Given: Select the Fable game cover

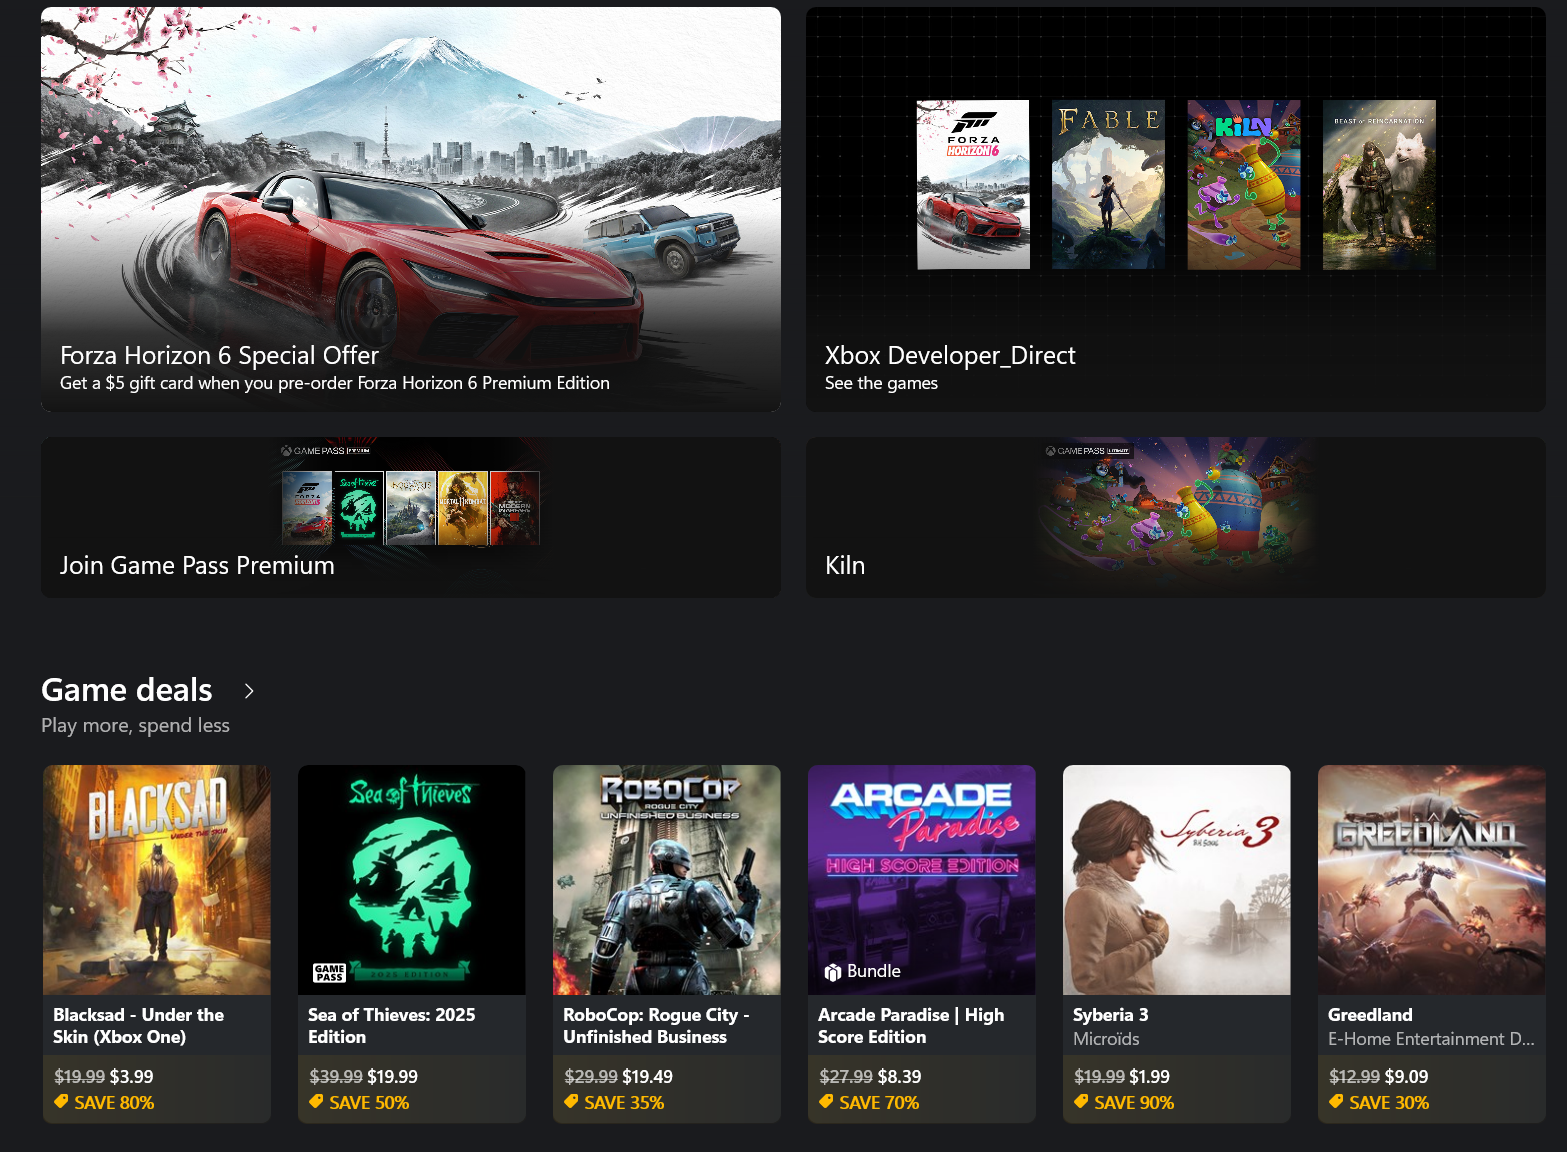Looking at the screenshot, I should coord(1108,184).
